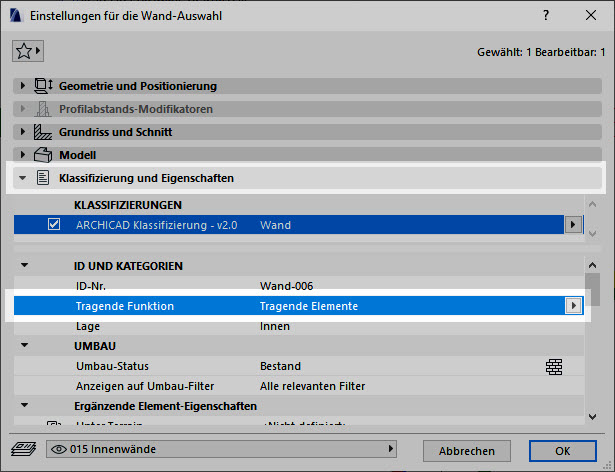
Task: Click the brick wall icon beside Umbau-Status
Action: point(554,366)
